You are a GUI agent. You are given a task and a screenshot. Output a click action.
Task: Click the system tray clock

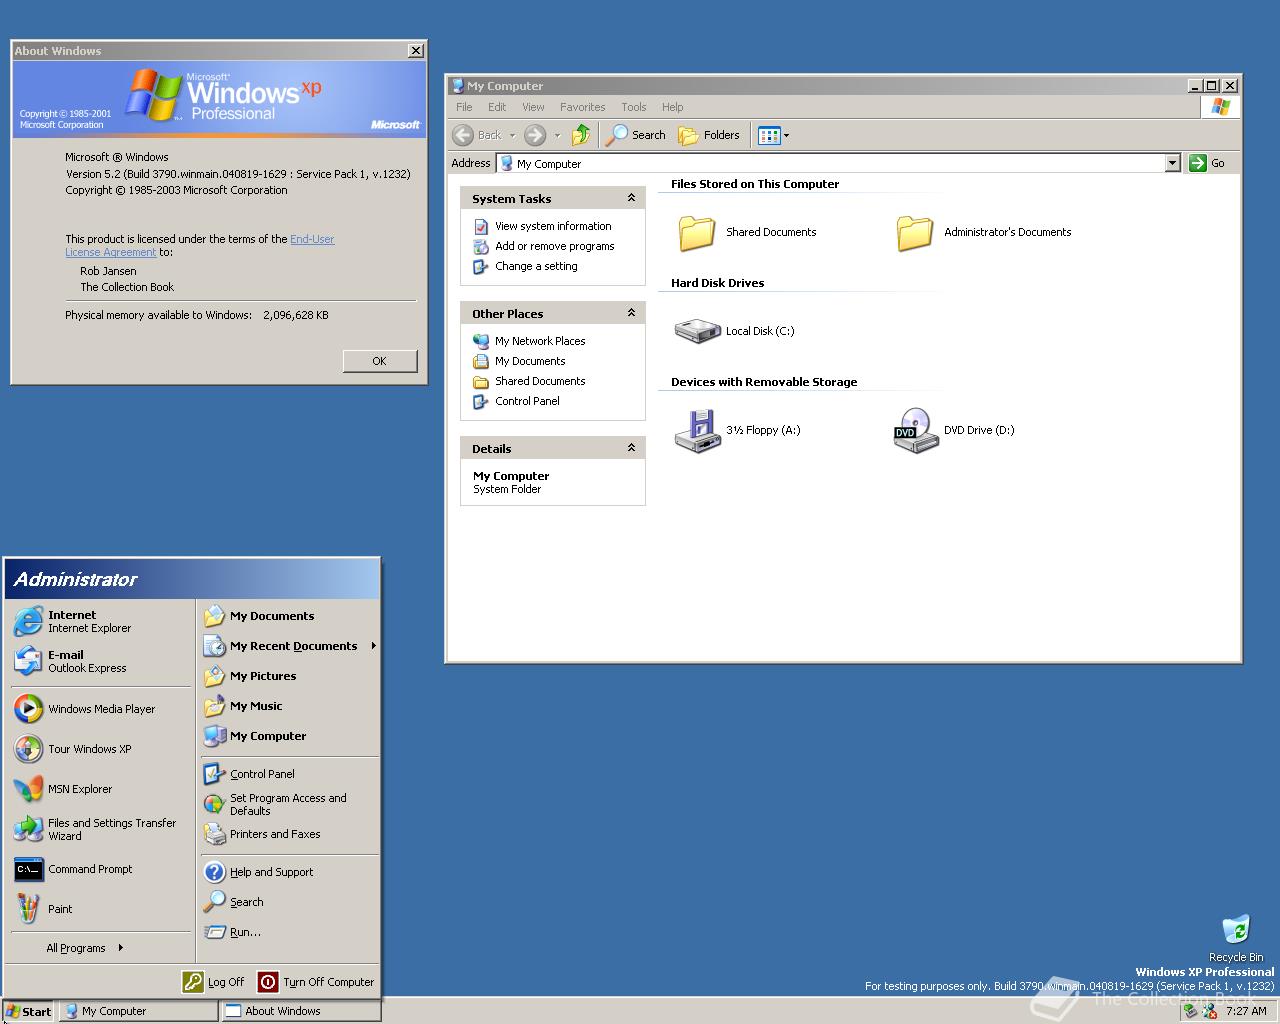click(x=1246, y=1011)
